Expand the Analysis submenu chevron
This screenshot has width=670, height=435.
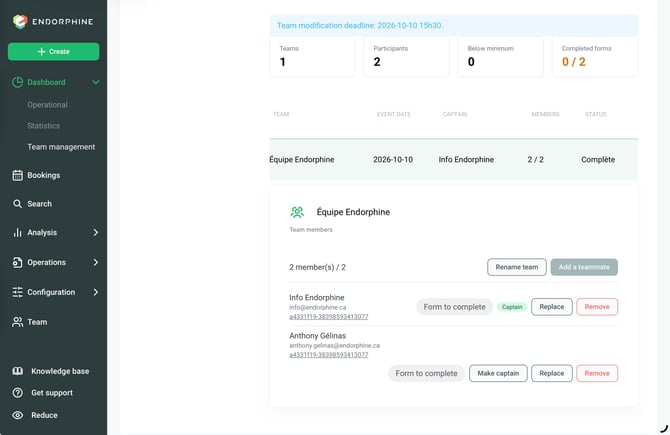coord(96,232)
